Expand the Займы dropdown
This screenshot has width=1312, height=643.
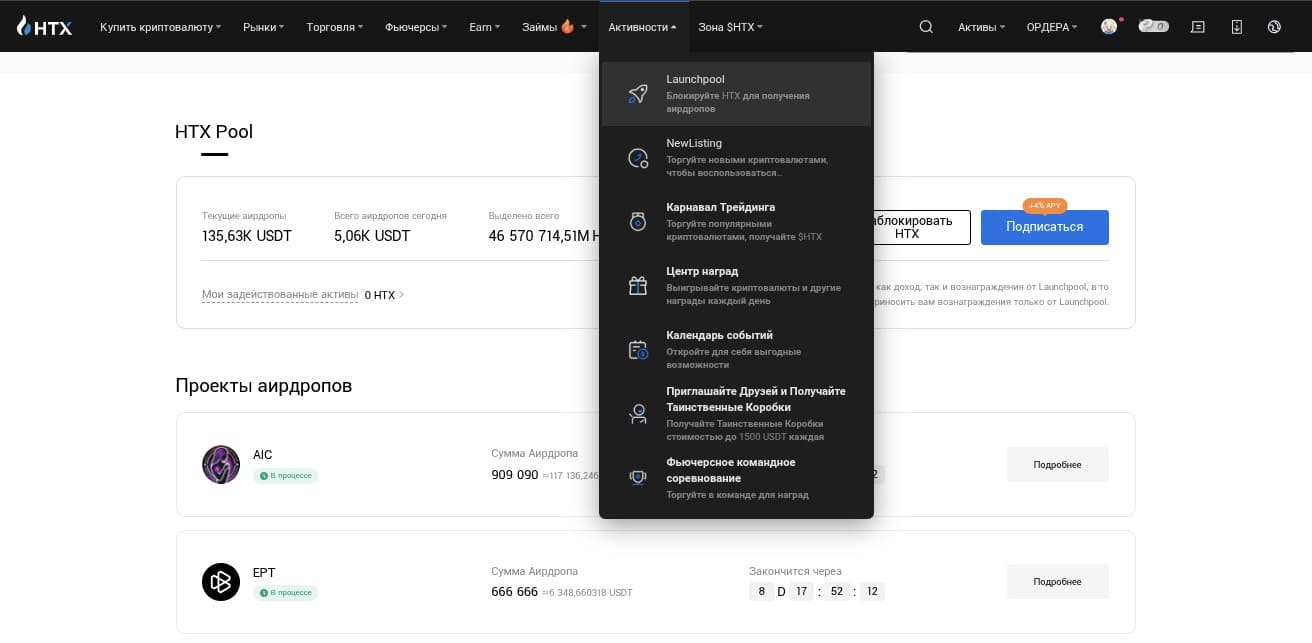tap(554, 27)
